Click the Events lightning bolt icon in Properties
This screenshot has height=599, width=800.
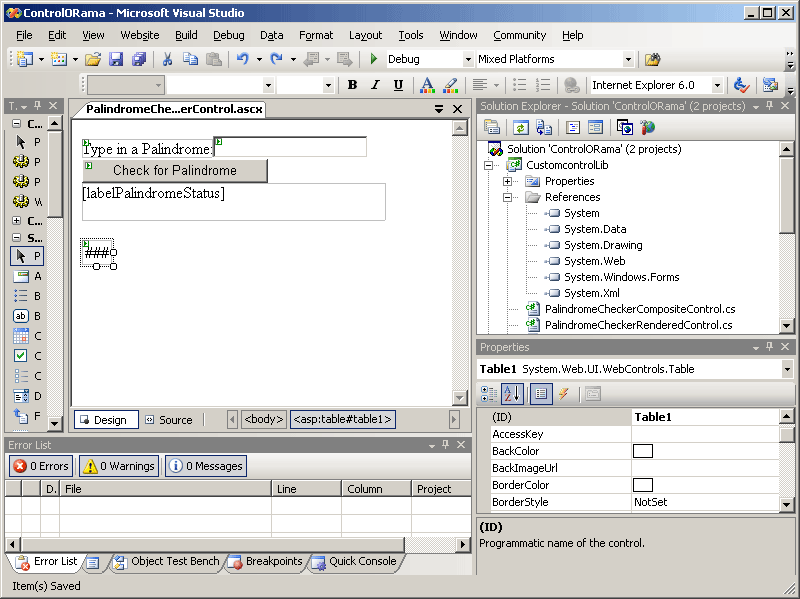(x=564, y=393)
